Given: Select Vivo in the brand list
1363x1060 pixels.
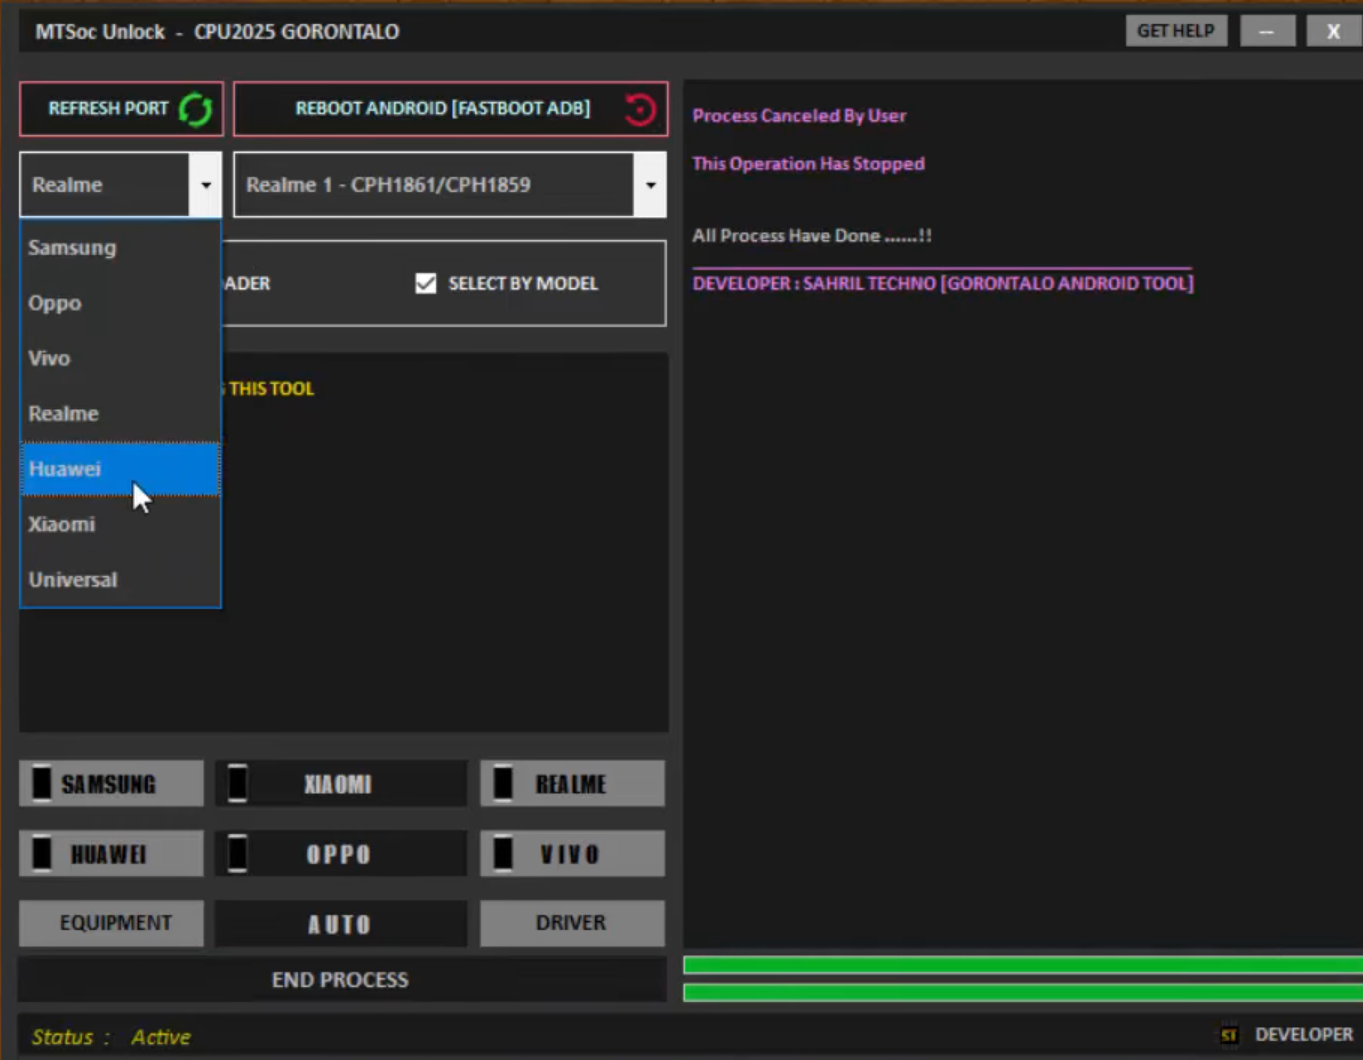Looking at the screenshot, I should point(120,358).
